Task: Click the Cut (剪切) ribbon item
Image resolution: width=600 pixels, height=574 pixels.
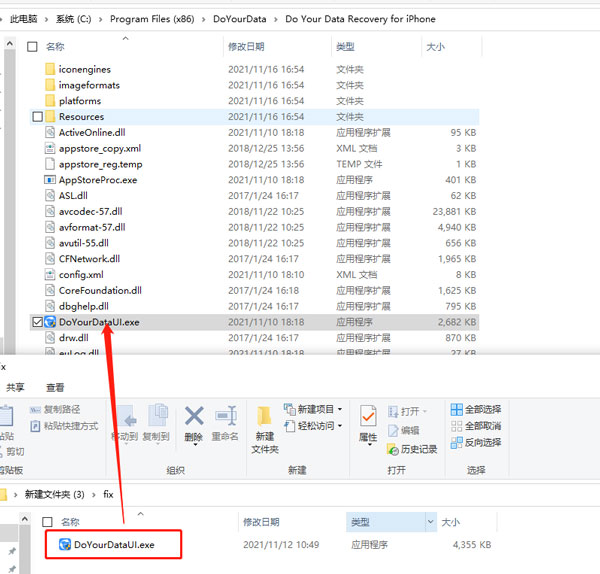Action: 12,452
